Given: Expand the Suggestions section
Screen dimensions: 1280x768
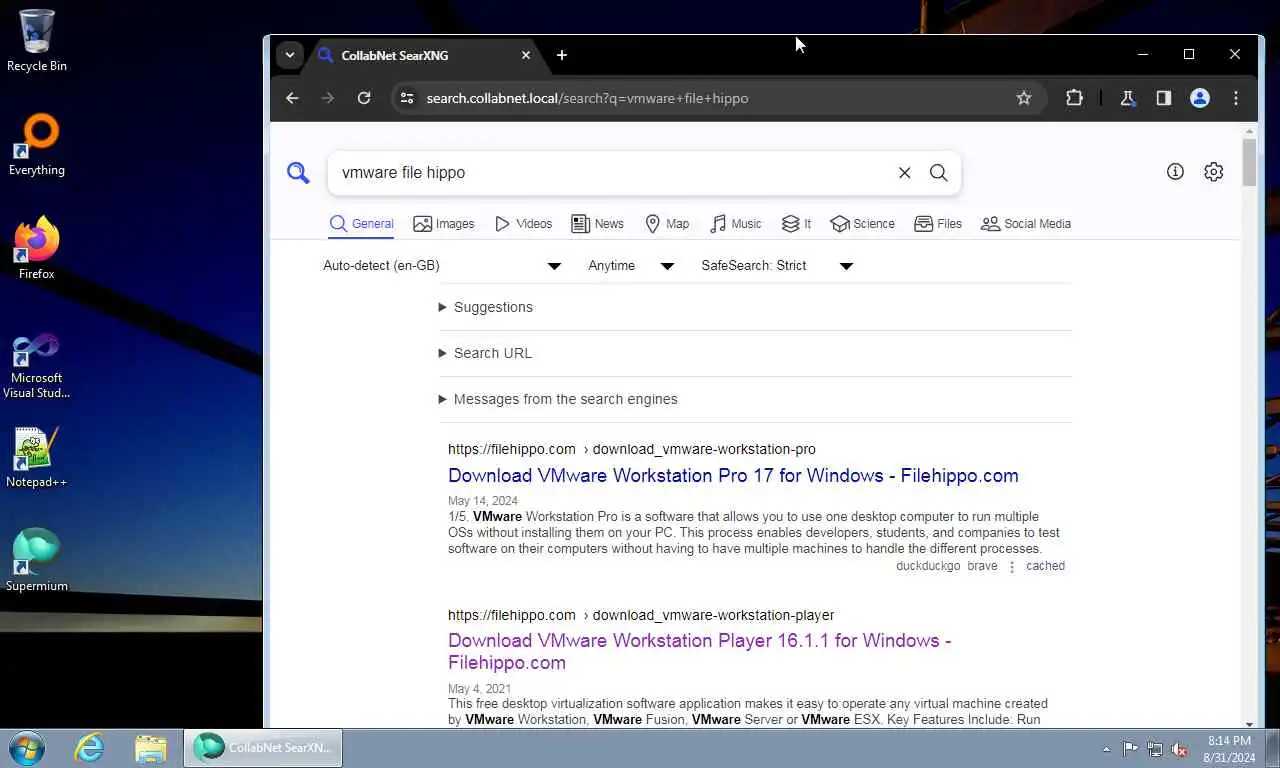Looking at the screenshot, I should [x=486, y=307].
